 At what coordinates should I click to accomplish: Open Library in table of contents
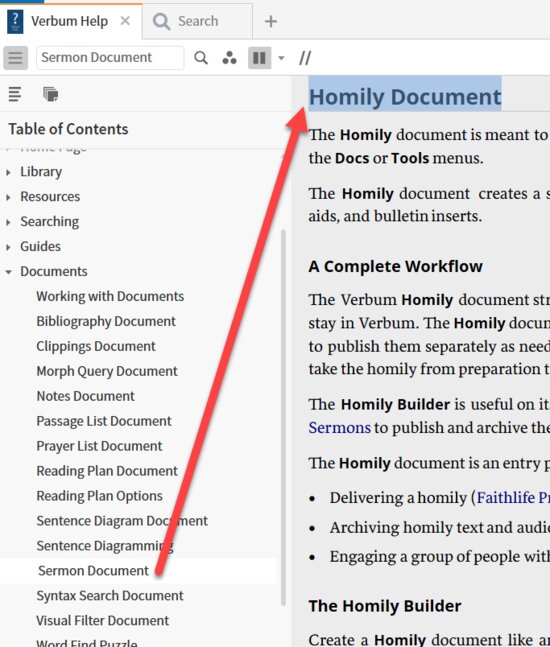point(41,172)
